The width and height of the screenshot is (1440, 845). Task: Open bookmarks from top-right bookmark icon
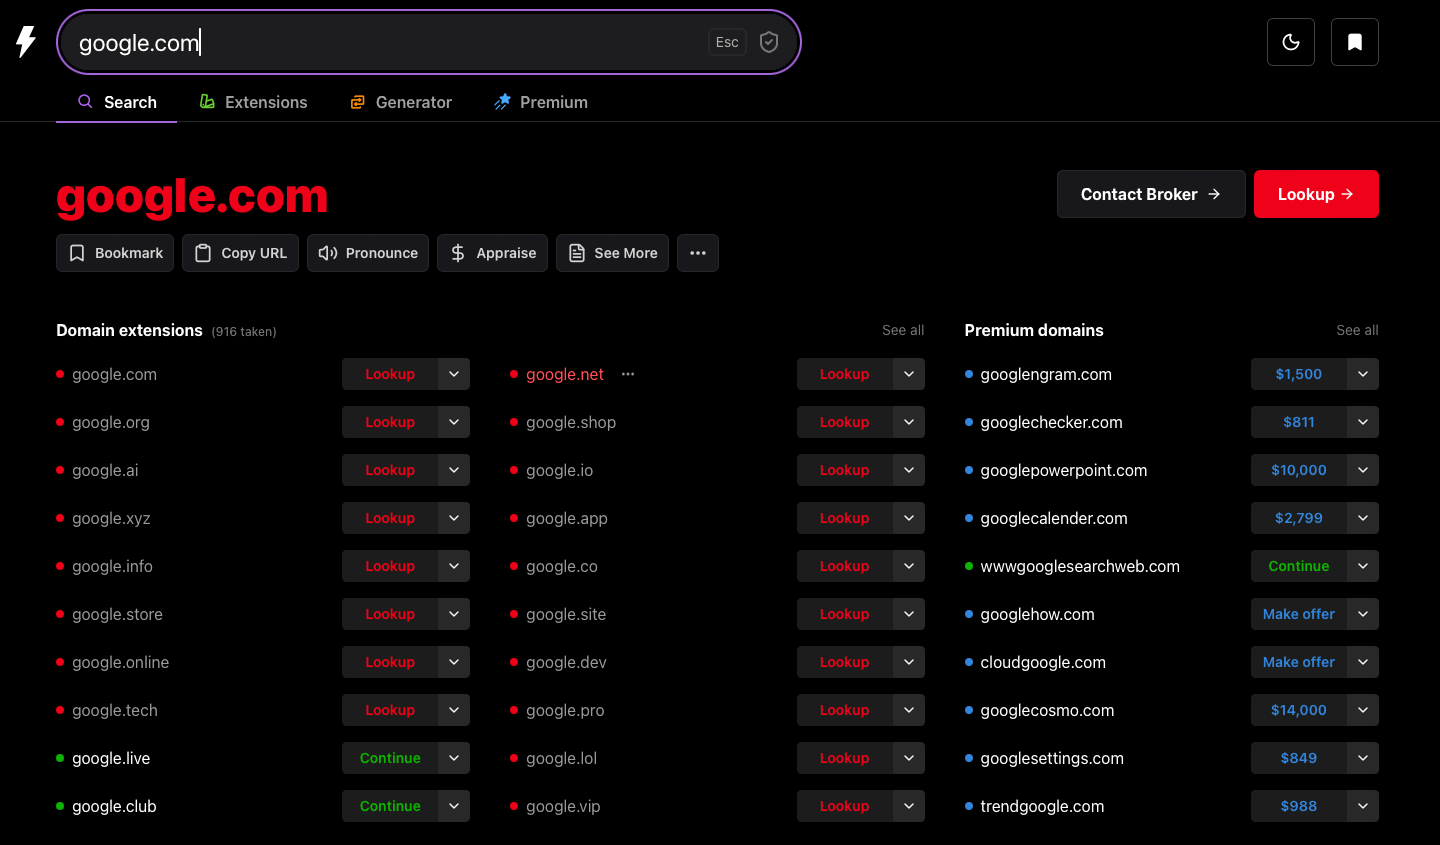(1355, 42)
